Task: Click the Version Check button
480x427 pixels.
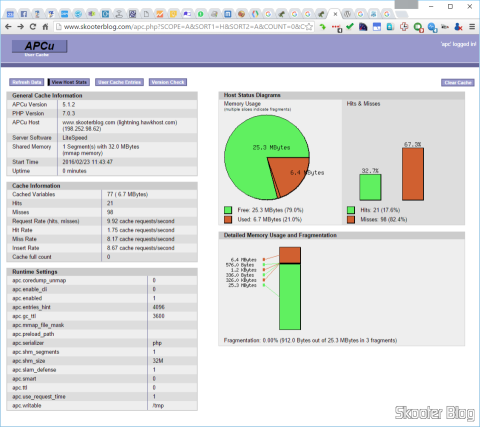Action: [168, 82]
